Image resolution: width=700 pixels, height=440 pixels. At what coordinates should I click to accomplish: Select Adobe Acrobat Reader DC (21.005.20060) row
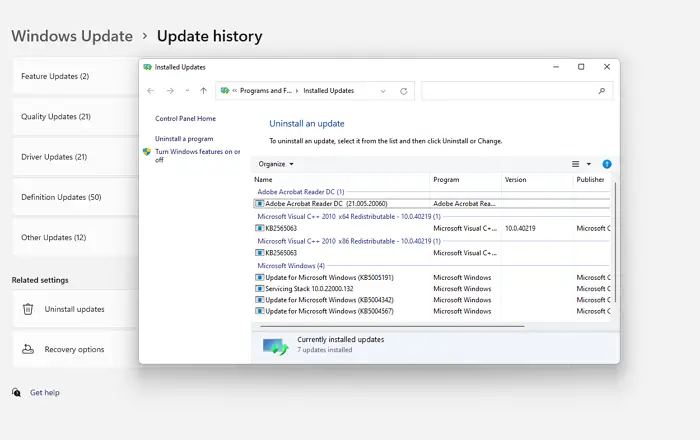(431, 203)
